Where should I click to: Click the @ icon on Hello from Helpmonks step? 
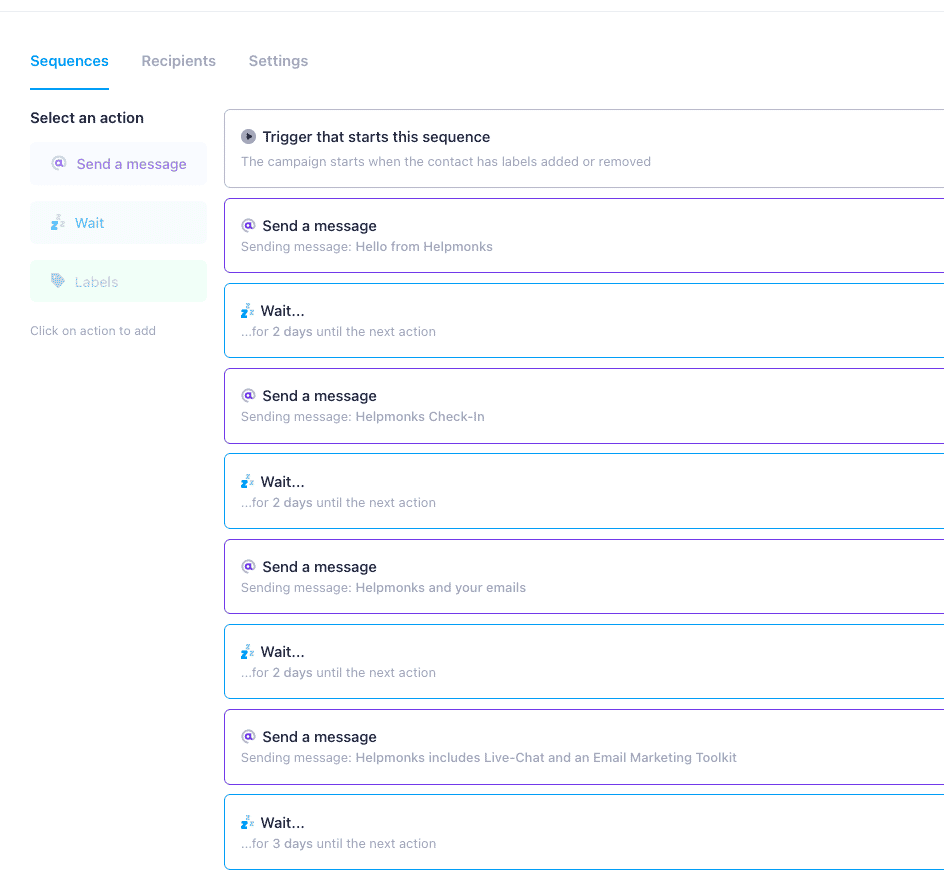point(248,225)
